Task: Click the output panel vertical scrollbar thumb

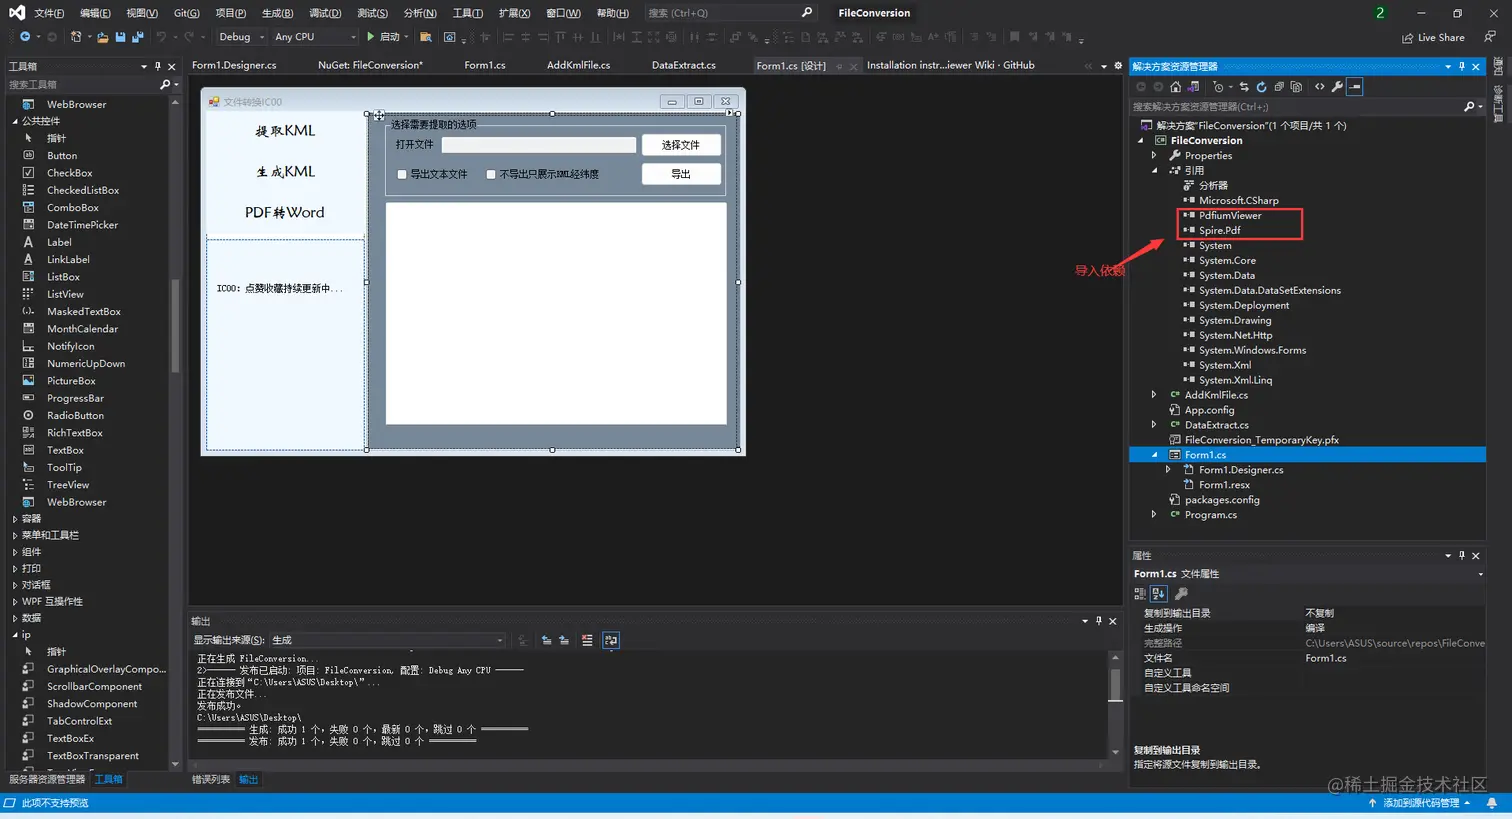Action: click(x=1116, y=684)
